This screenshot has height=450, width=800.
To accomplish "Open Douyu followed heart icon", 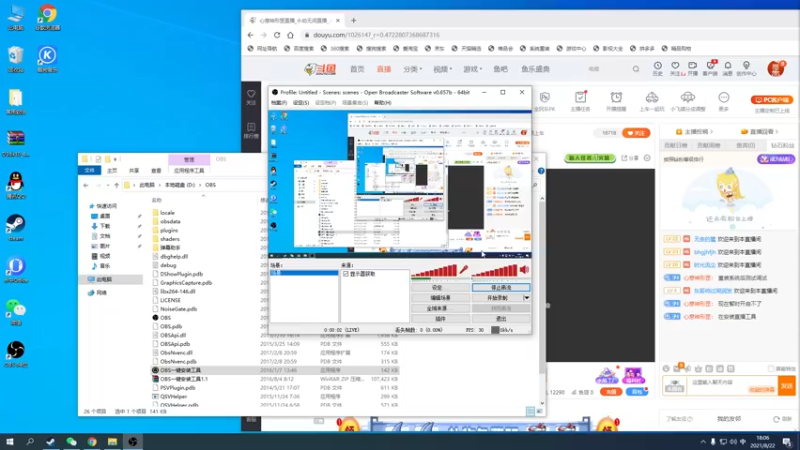I will 675,68.
